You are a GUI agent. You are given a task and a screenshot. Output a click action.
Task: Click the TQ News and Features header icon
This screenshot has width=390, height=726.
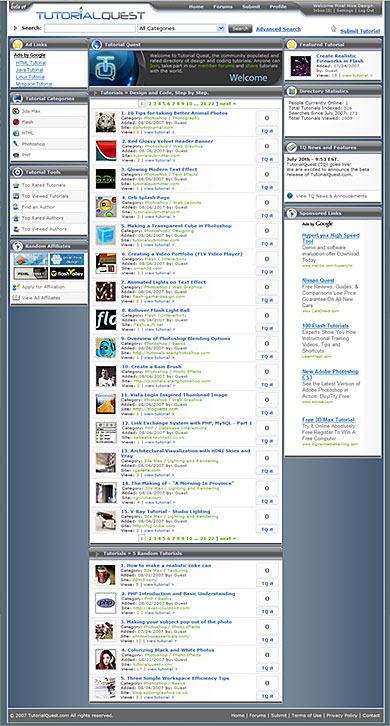[291, 148]
